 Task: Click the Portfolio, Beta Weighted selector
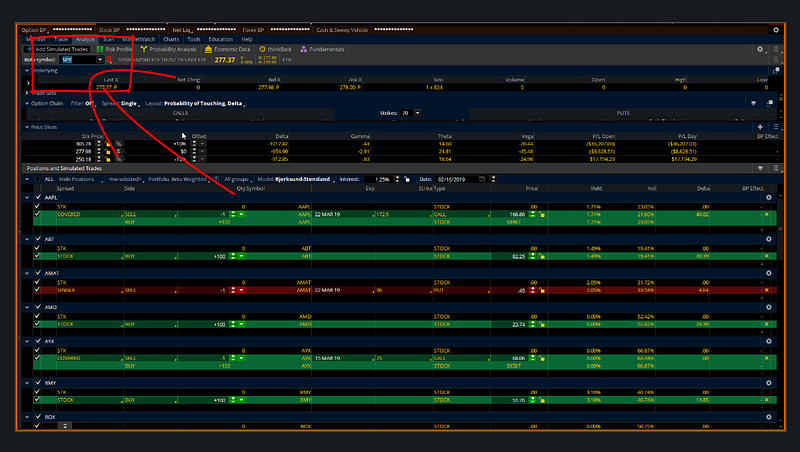tap(175, 179)
